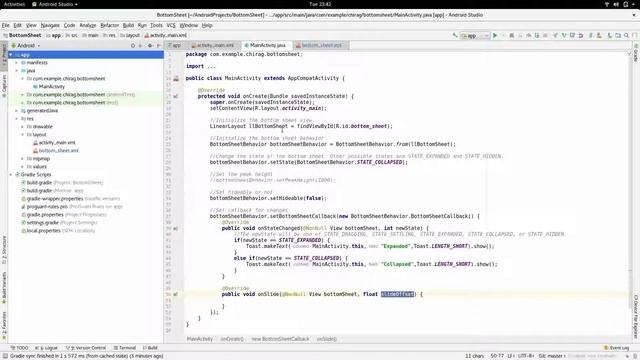The width and height of the screenshot is (640, 360).
Task: Toggle tool window bars icon in status bar corner
Action: point(4,356)
